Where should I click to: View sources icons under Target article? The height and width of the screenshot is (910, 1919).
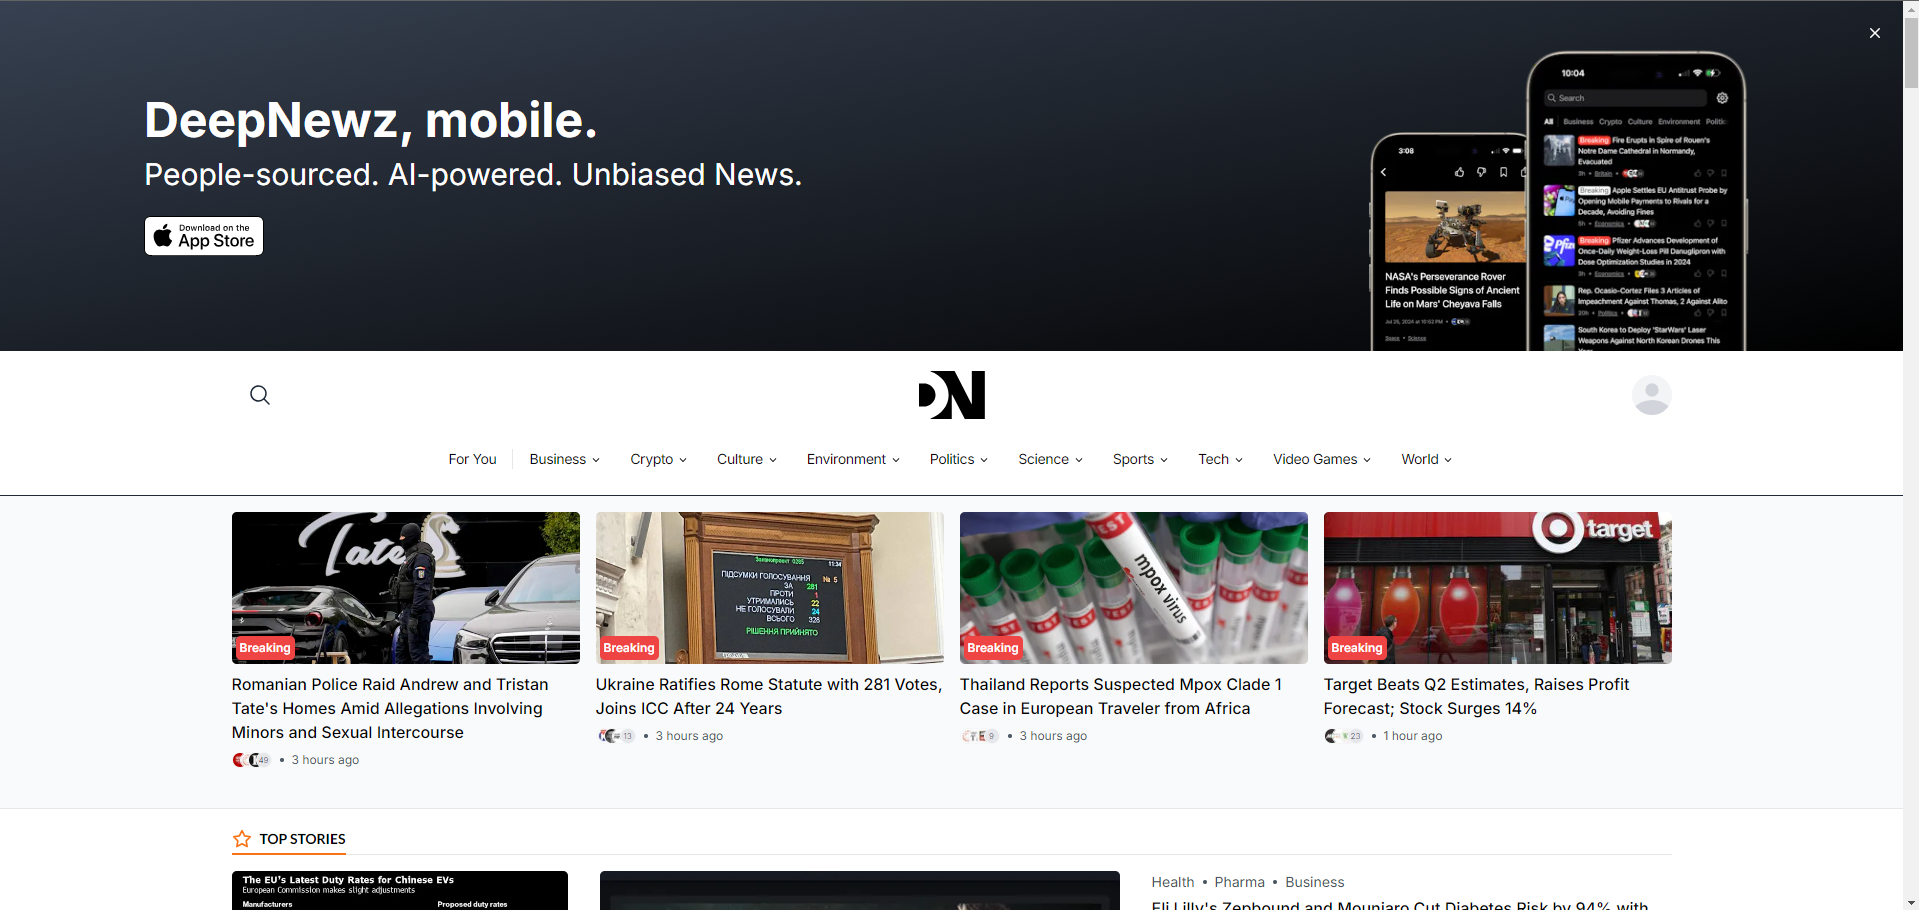pos(1344,736)
